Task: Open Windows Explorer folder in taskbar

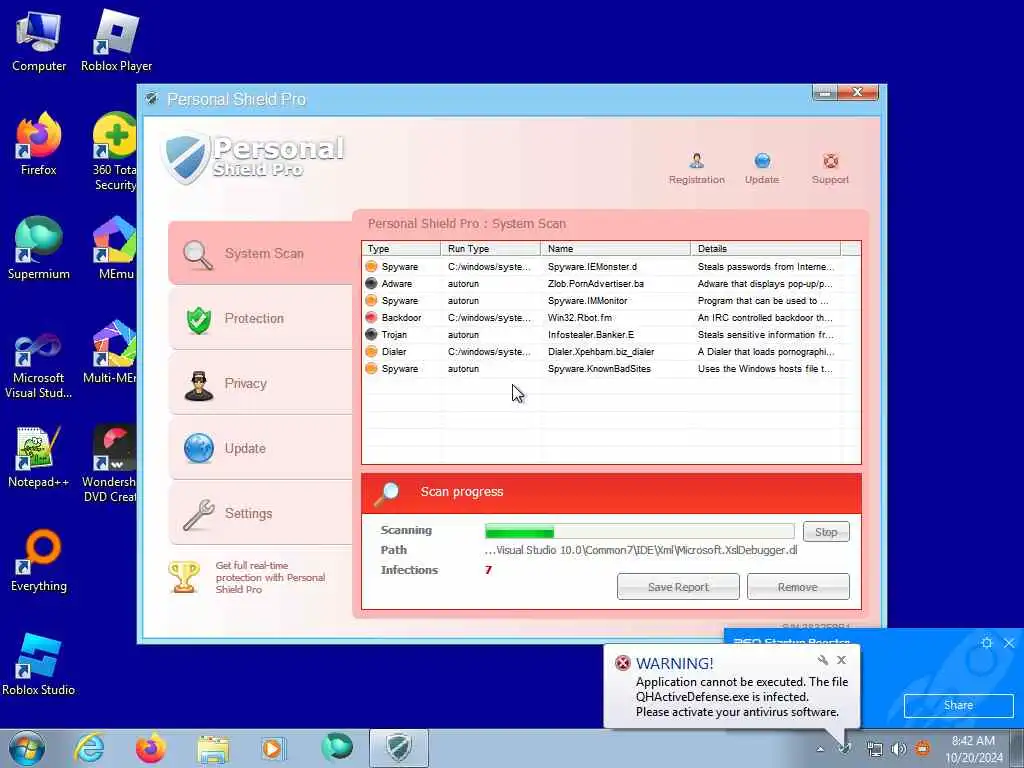Action: [213, 748]
